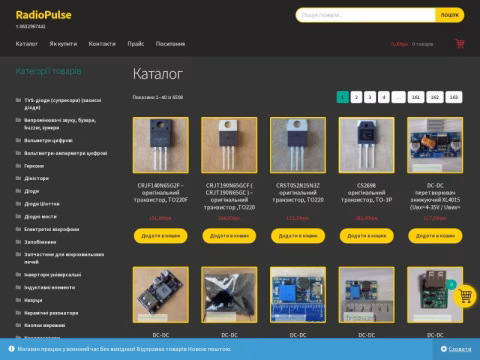Viewport: 480px width, 360px height.
Task: Open XL4015 DC-DC converter image
Action: [x=435, y=145]
